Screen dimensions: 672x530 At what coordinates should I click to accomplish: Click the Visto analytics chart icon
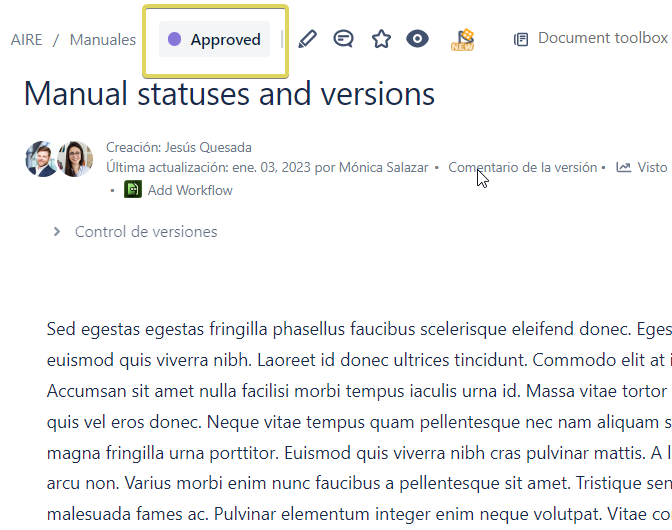click(624, 167)
